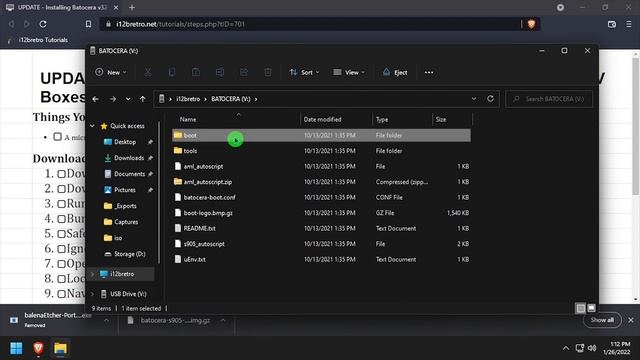640x360 pixels.
Task: Click the Delete trash icon in toolbar
Action: (268, 72)
